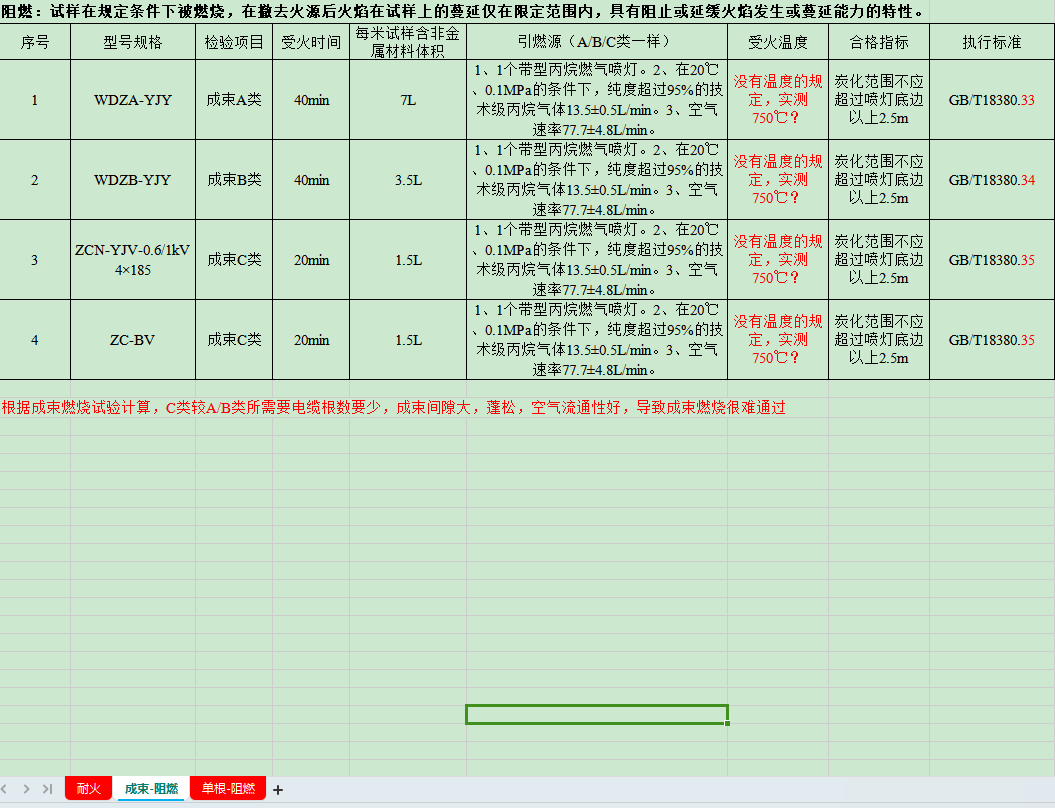Screen dimensions: 1055x808
Task: Click the 执行标准 header cell
Action: [x=991, y=43]
